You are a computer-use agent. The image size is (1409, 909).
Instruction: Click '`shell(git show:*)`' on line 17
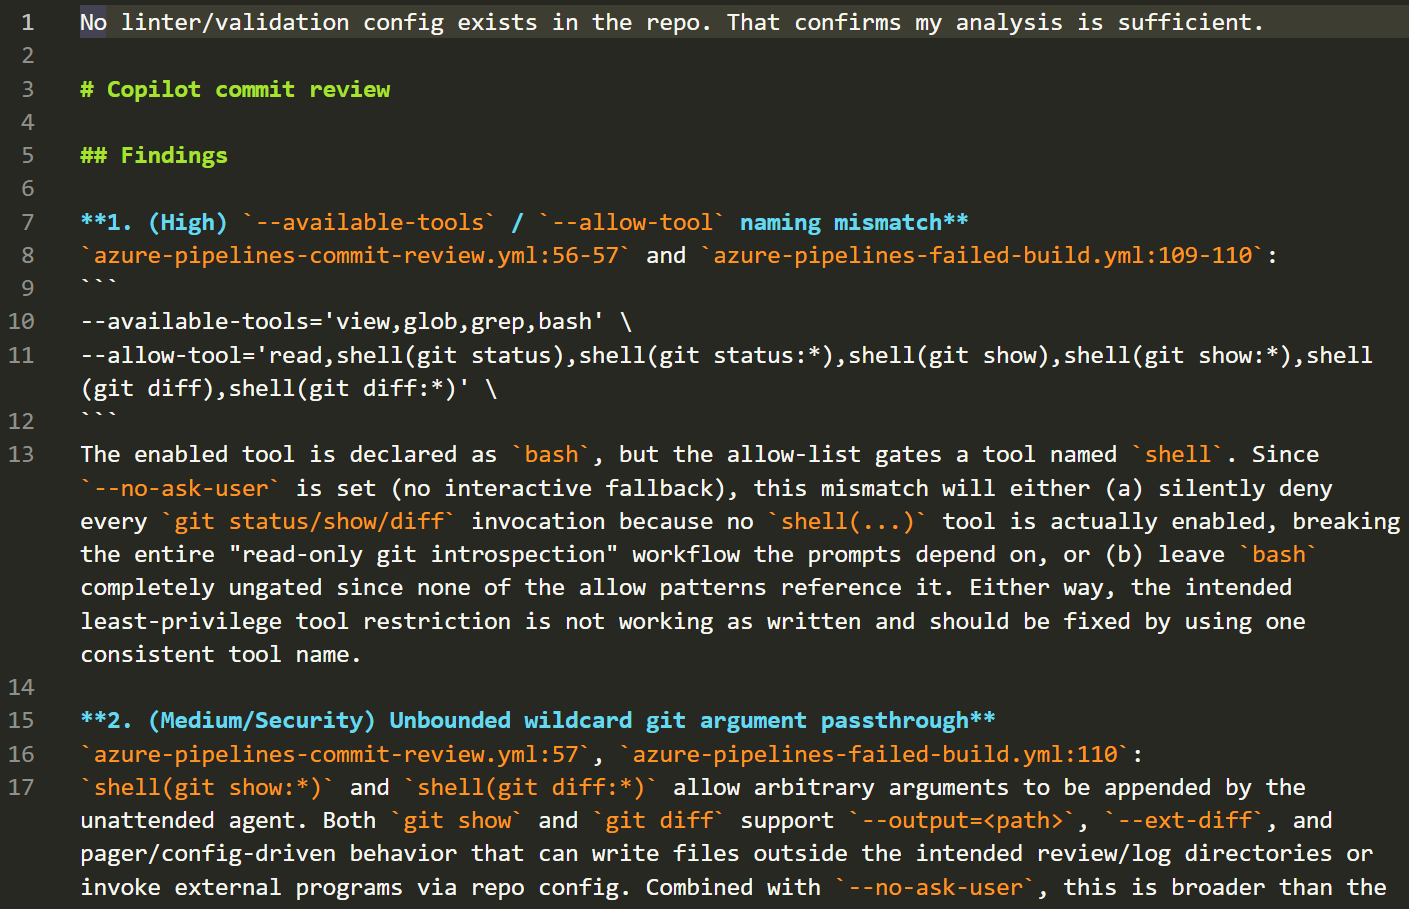[208, 787]
